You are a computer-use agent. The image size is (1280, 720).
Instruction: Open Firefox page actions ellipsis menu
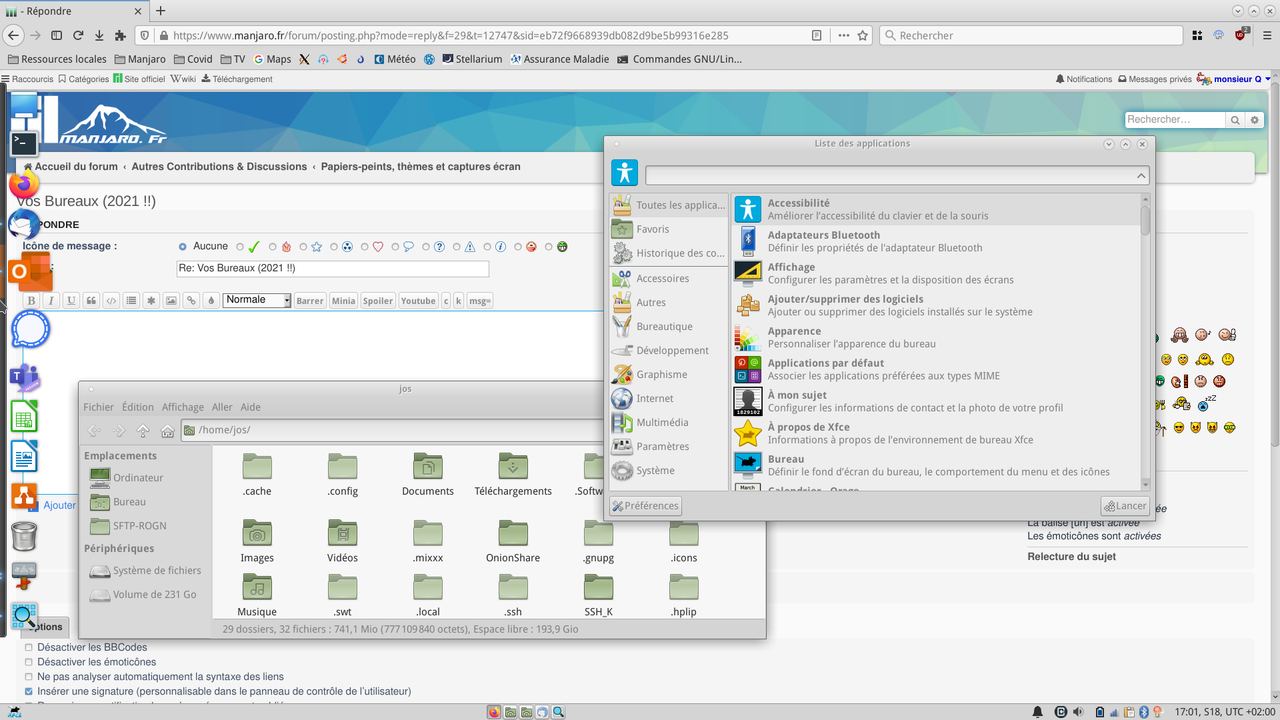[842, 35]
